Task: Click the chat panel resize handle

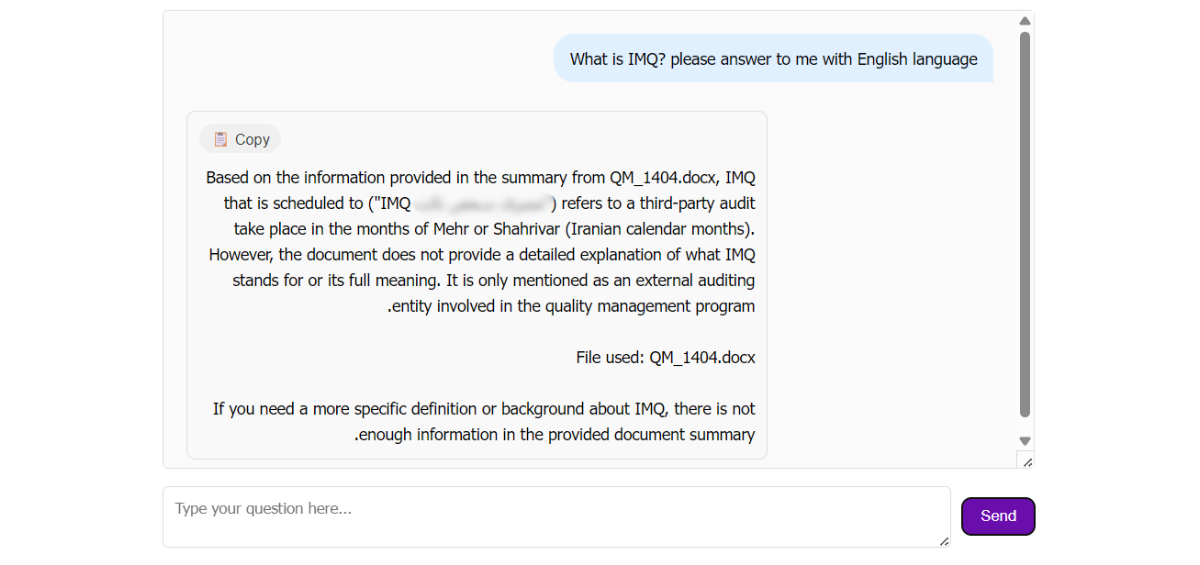Action: click(x=1026, y=461)
